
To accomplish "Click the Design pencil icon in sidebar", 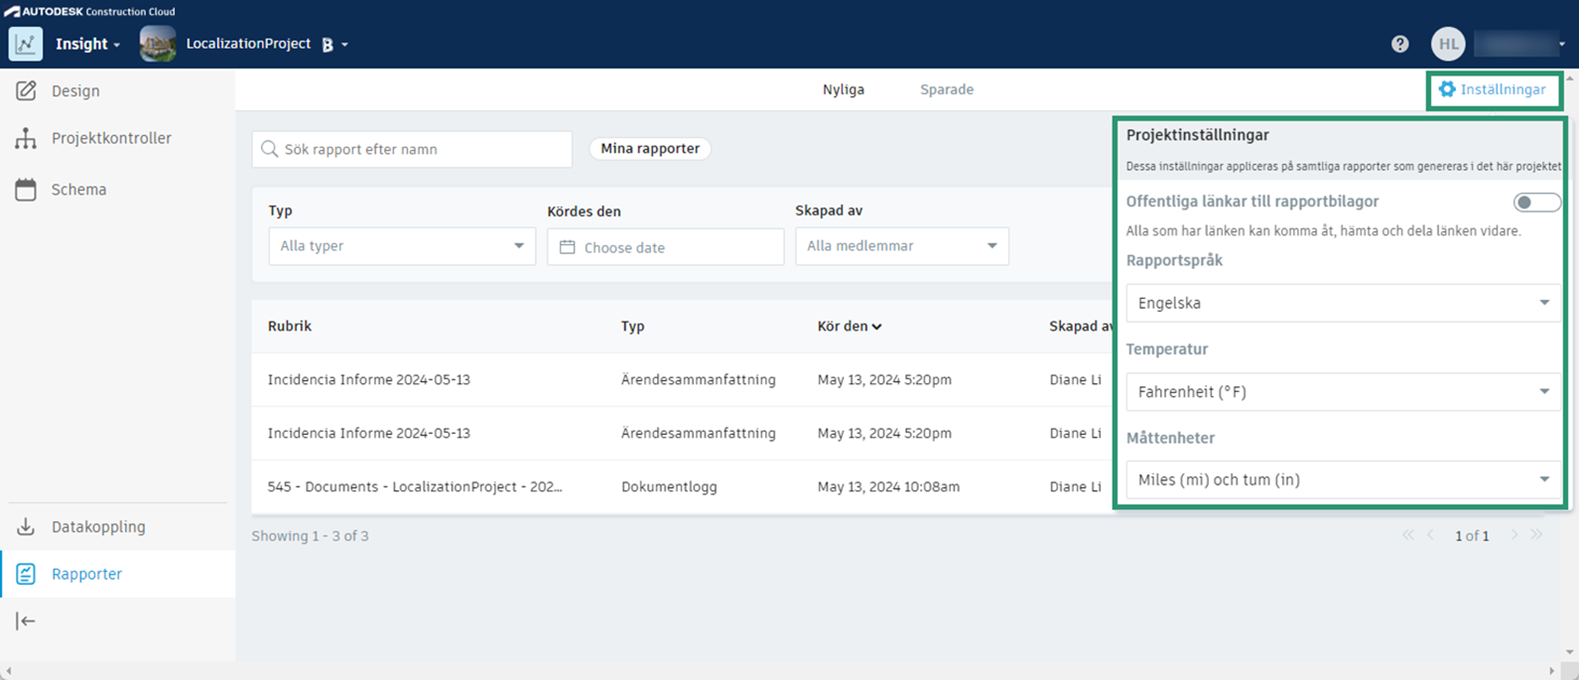I will (x=26, y=90).
